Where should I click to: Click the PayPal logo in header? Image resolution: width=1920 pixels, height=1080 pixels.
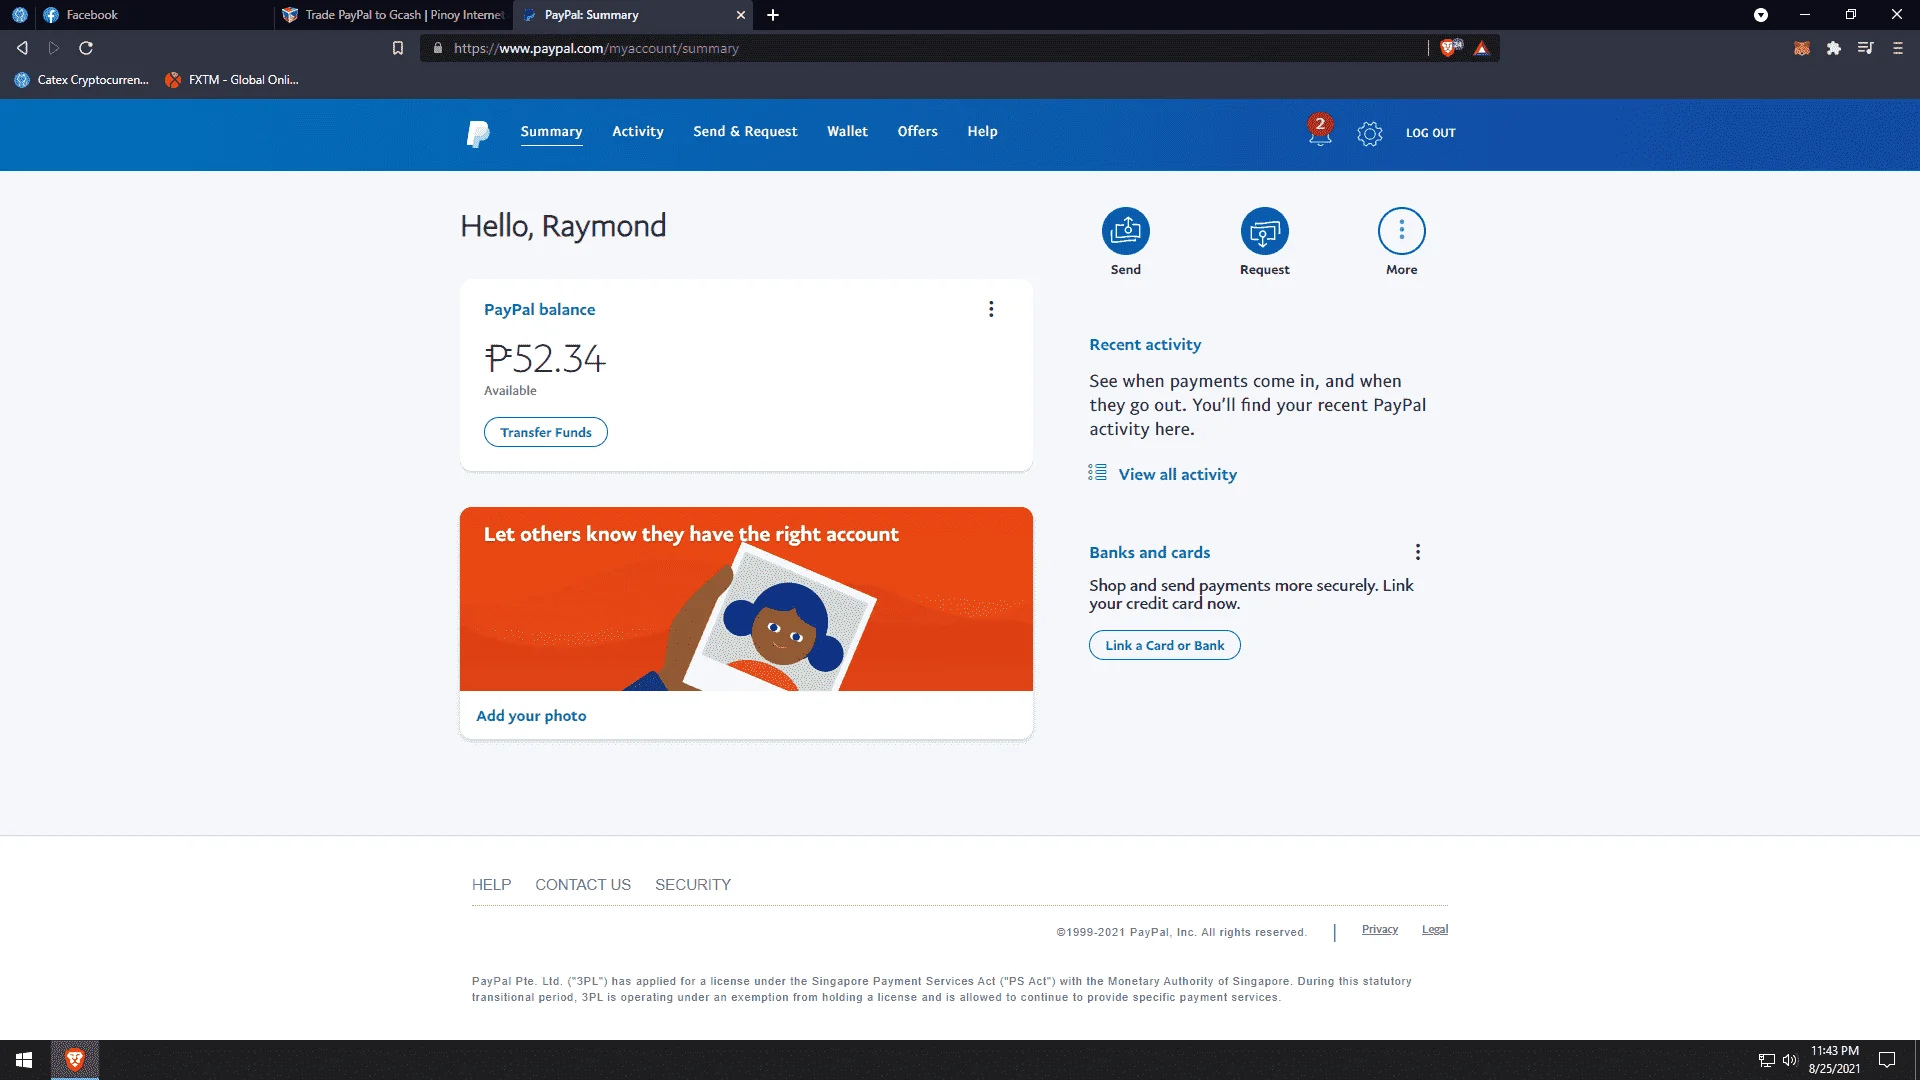478,133
